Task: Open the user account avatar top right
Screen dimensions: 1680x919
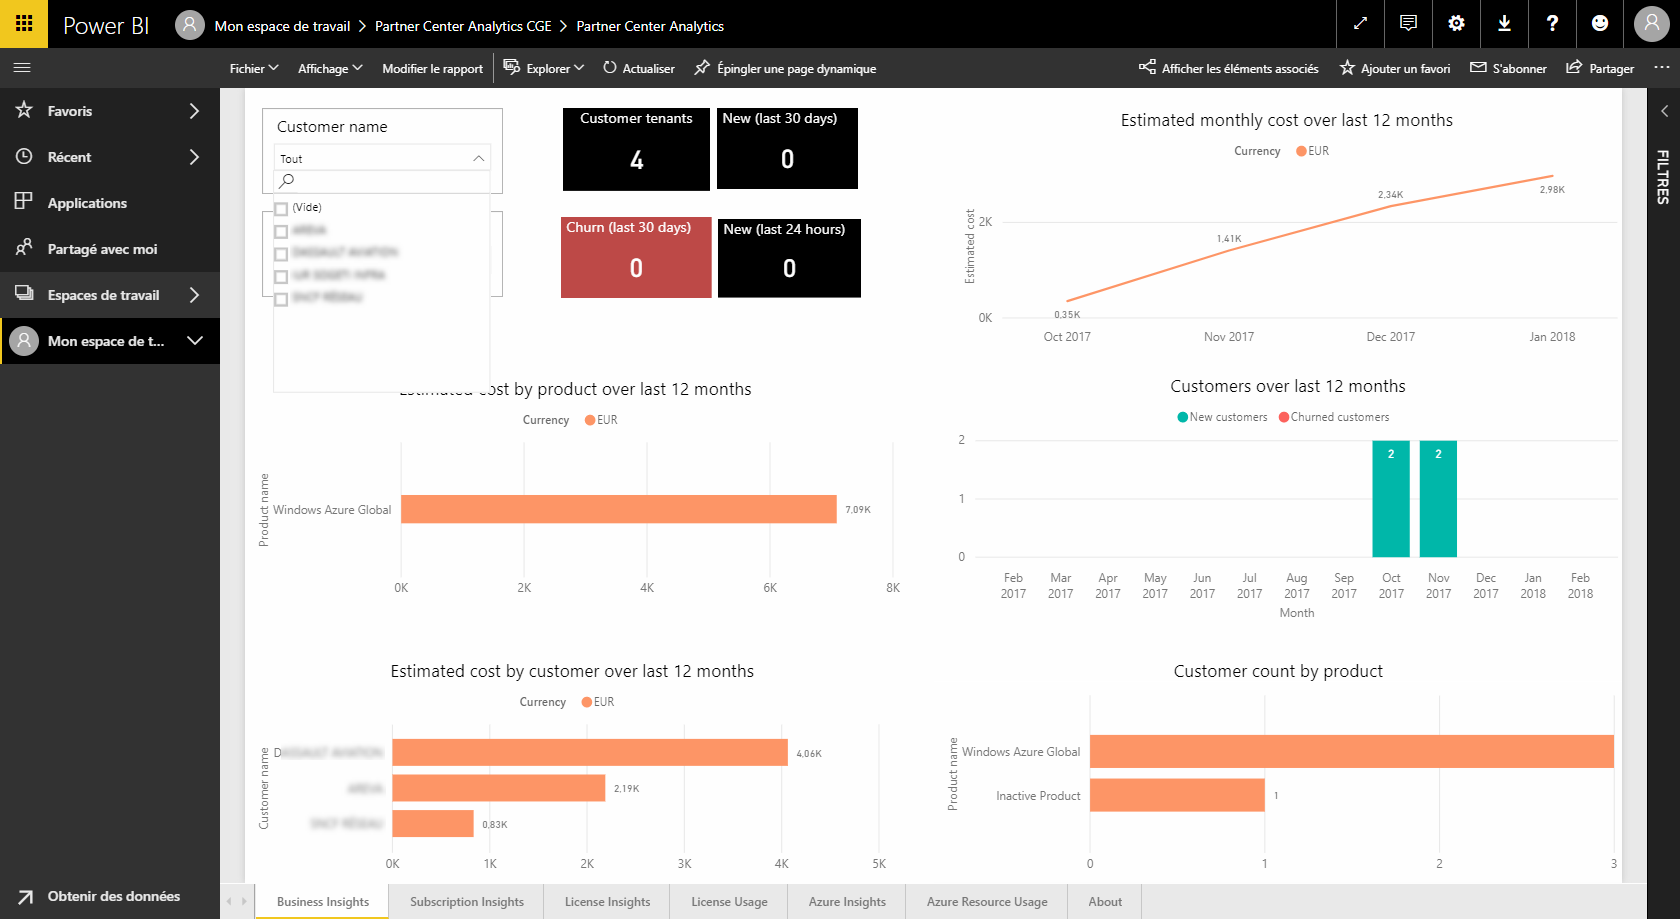Action: click(1652, 24)
